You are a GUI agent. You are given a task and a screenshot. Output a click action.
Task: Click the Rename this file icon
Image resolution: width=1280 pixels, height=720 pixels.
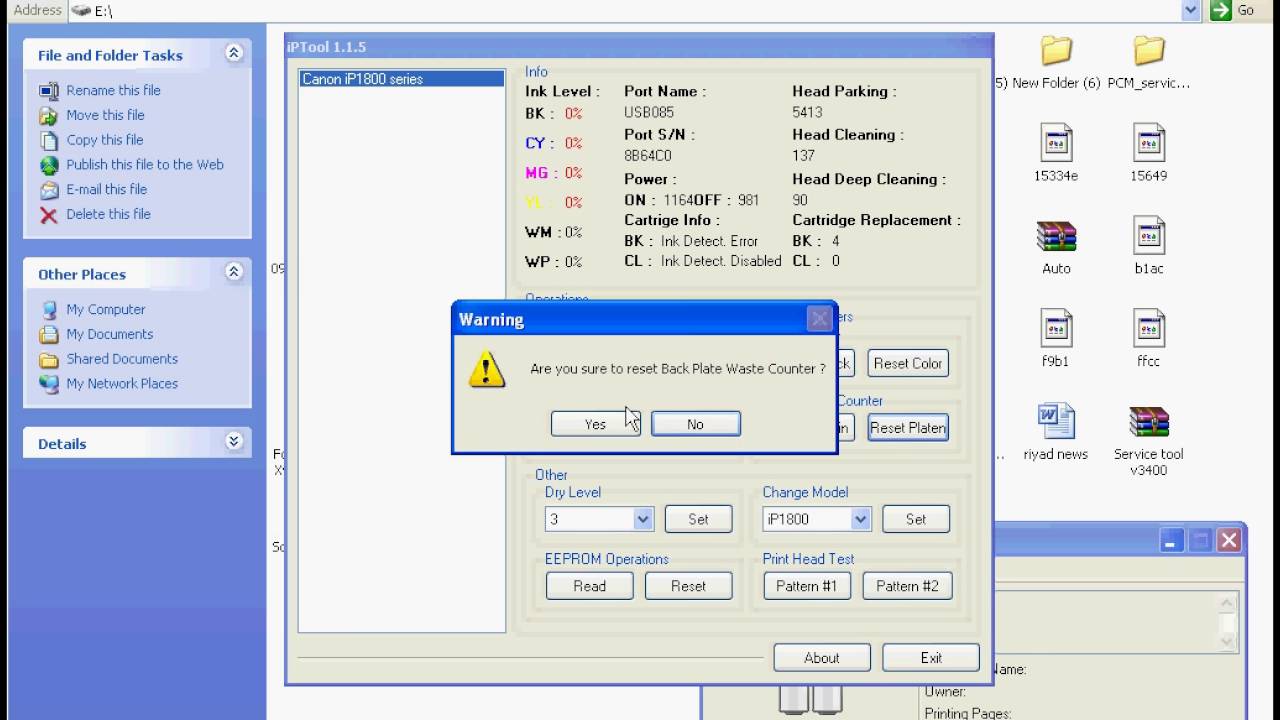(49, 91)
